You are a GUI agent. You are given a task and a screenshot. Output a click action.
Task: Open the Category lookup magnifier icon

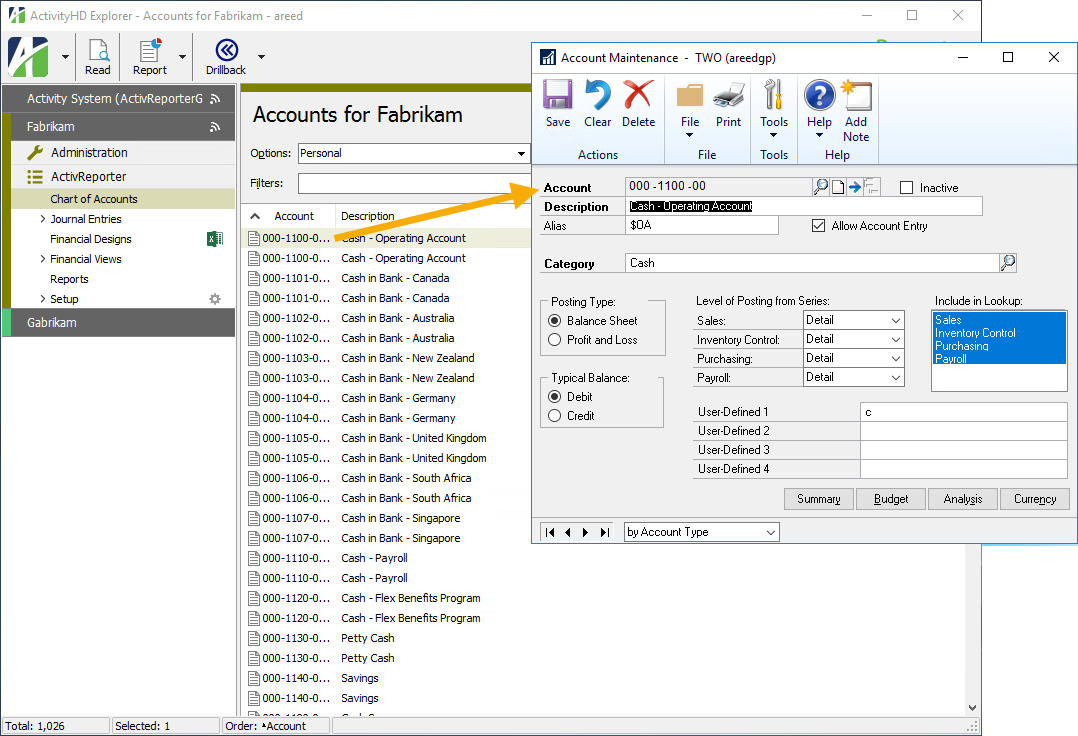(x=1008, y=263)
